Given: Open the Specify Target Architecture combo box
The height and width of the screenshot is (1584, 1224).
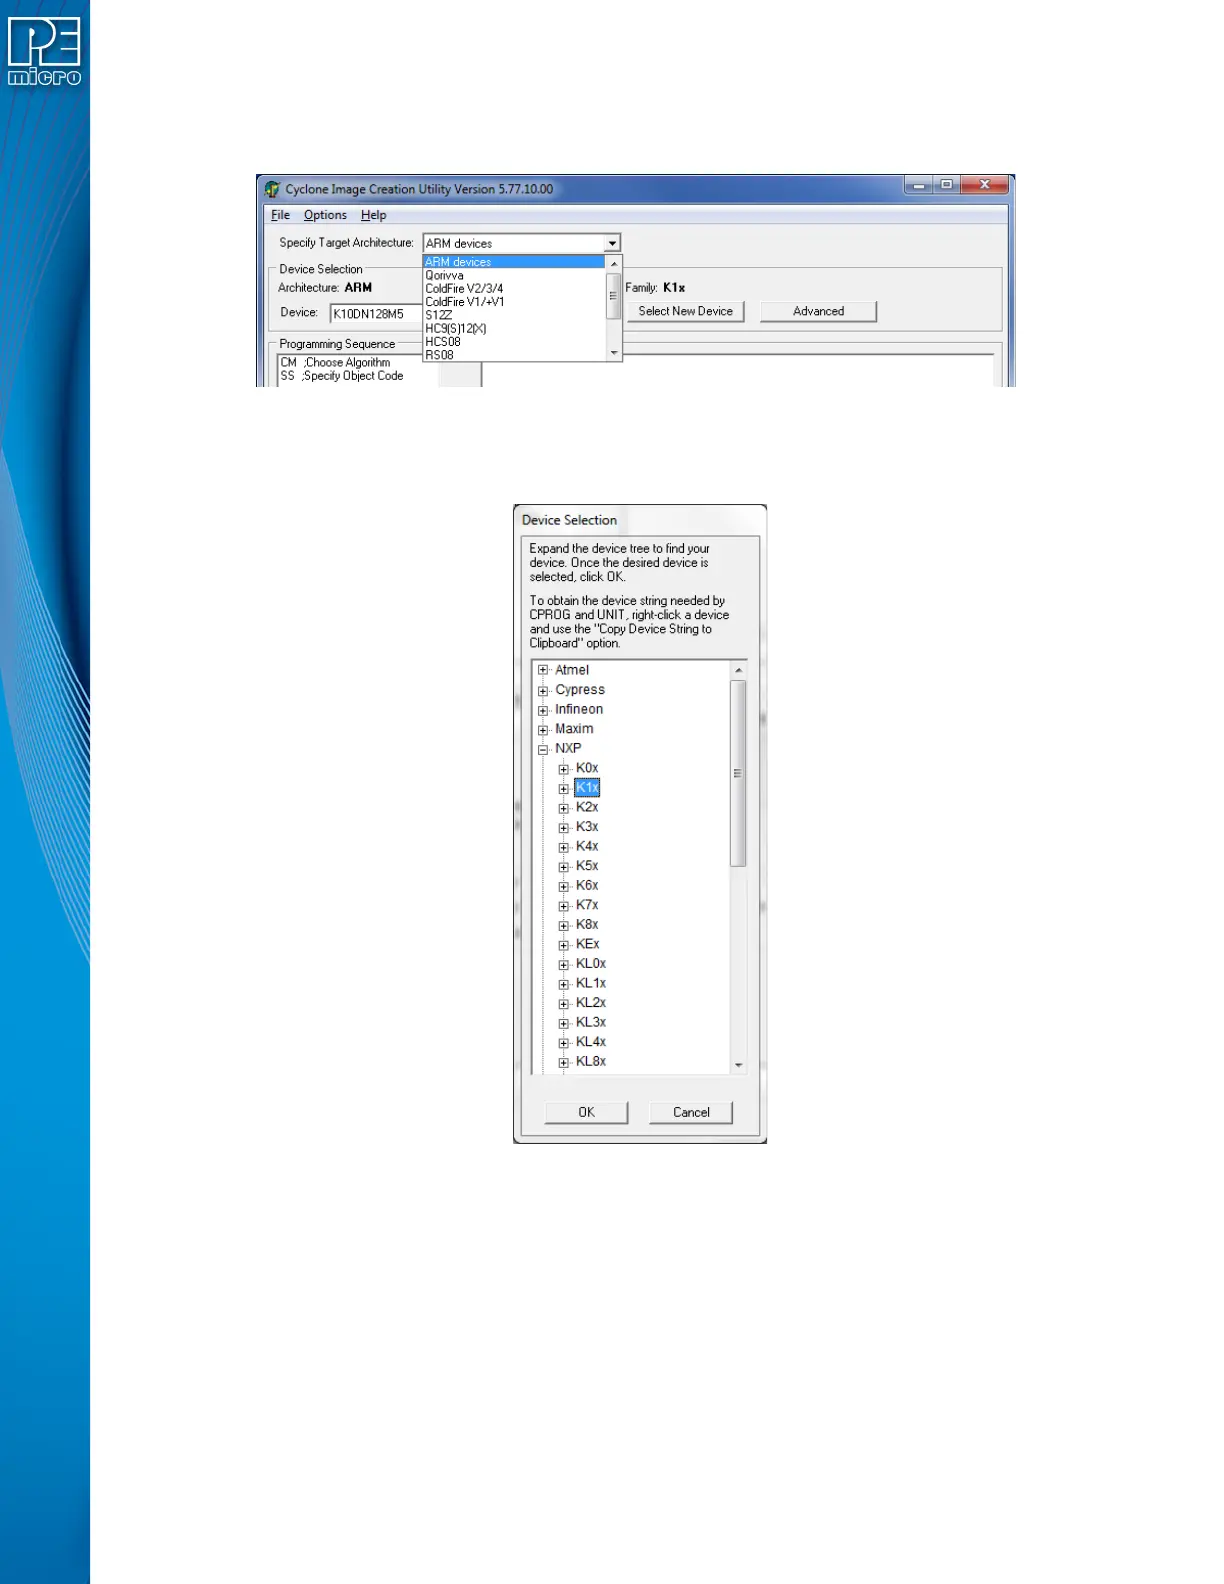Looking at the screenshot, I should (x=521, y=243).
